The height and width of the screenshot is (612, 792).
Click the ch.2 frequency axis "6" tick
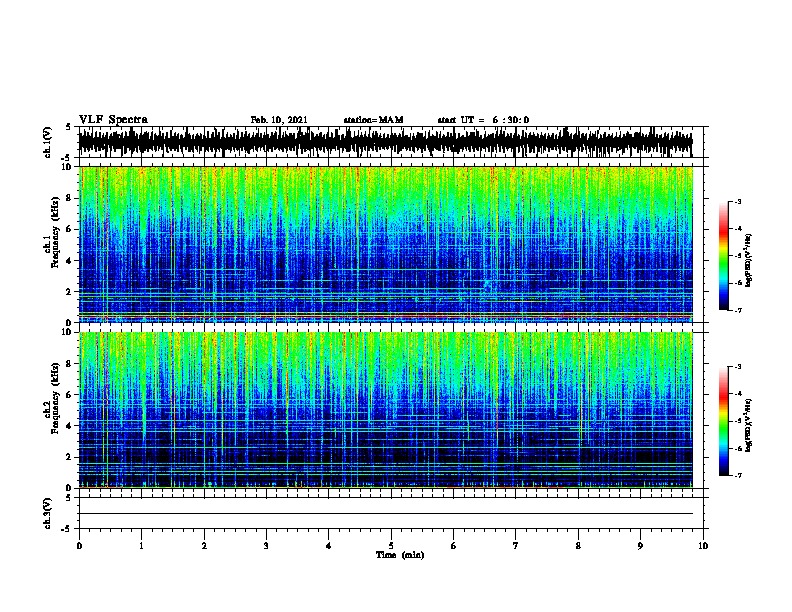tap(70, 395)
